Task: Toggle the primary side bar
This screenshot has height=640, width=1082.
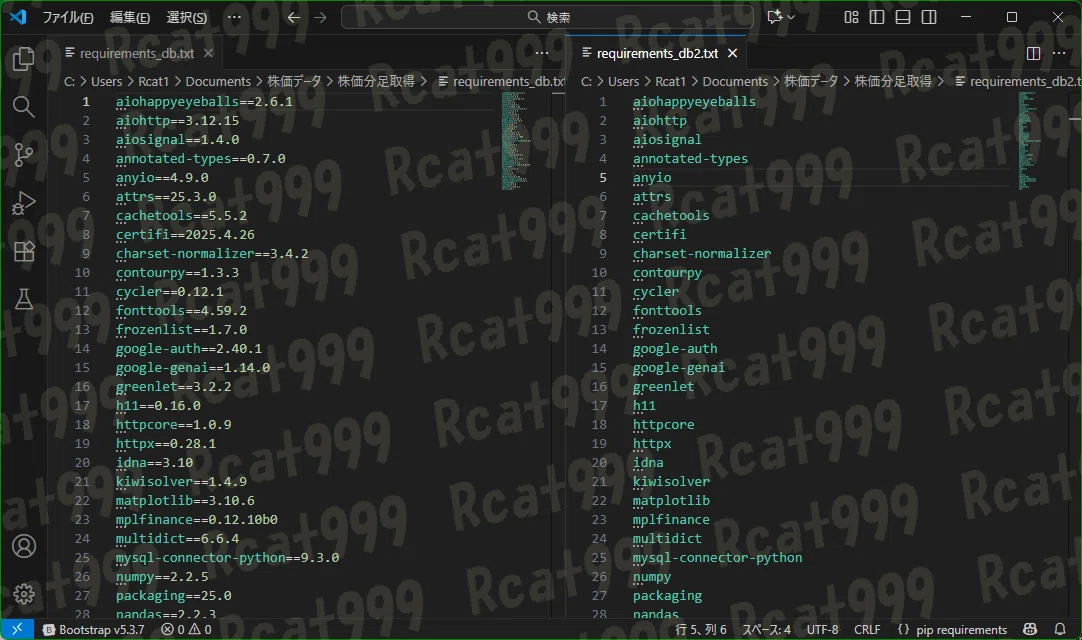Action: coord(877,17)
